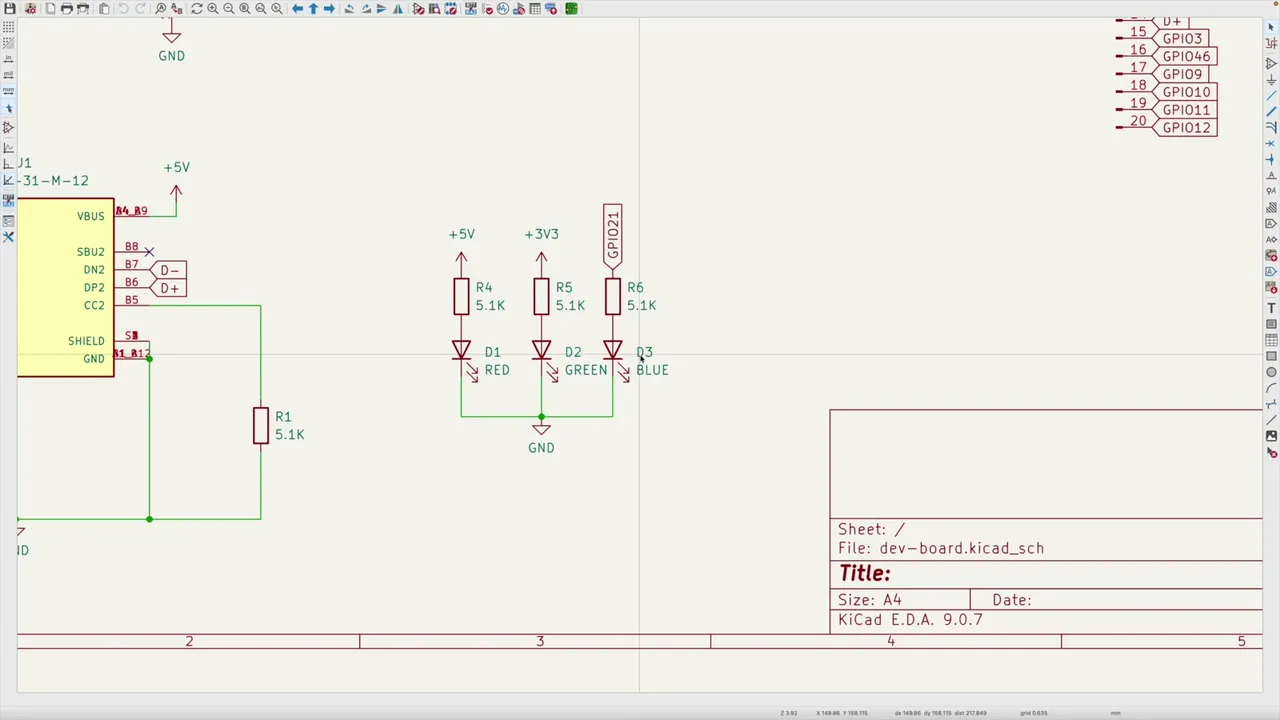
Task: Toggle showing hidden pins
Action: click(9, 128)
